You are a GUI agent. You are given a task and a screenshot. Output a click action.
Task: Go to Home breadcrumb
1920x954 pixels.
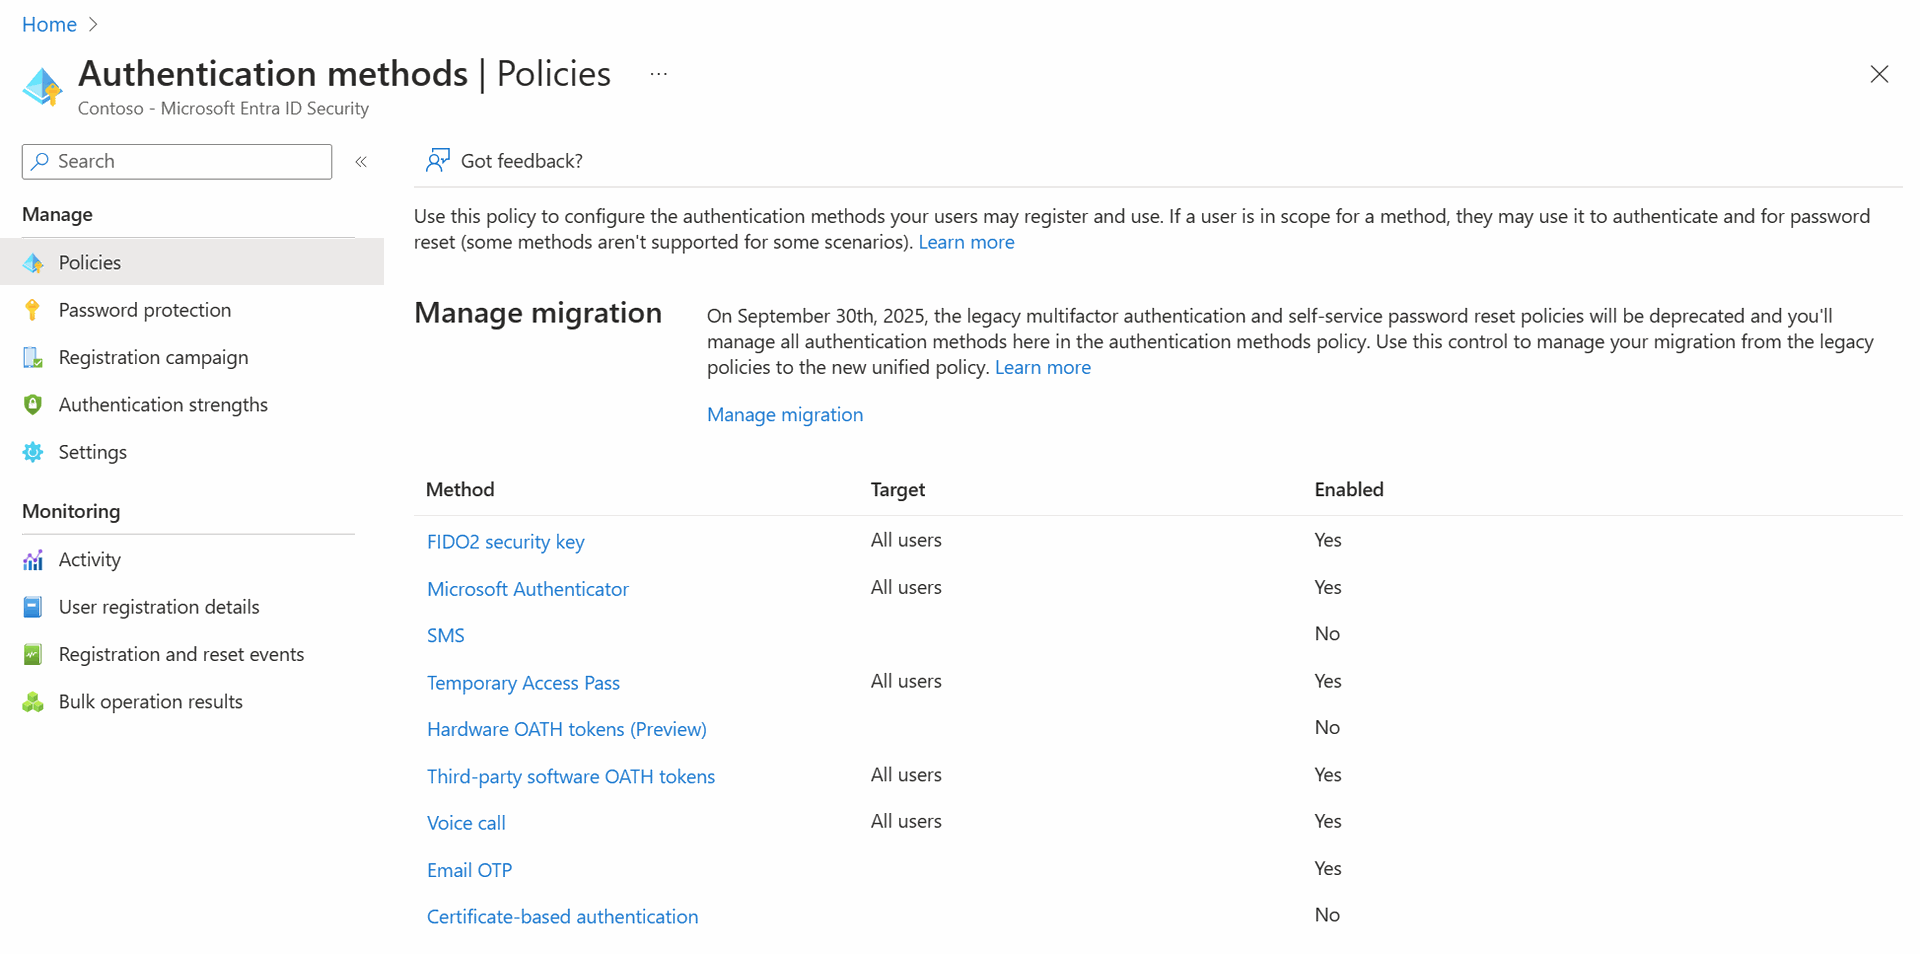[49, 24]
